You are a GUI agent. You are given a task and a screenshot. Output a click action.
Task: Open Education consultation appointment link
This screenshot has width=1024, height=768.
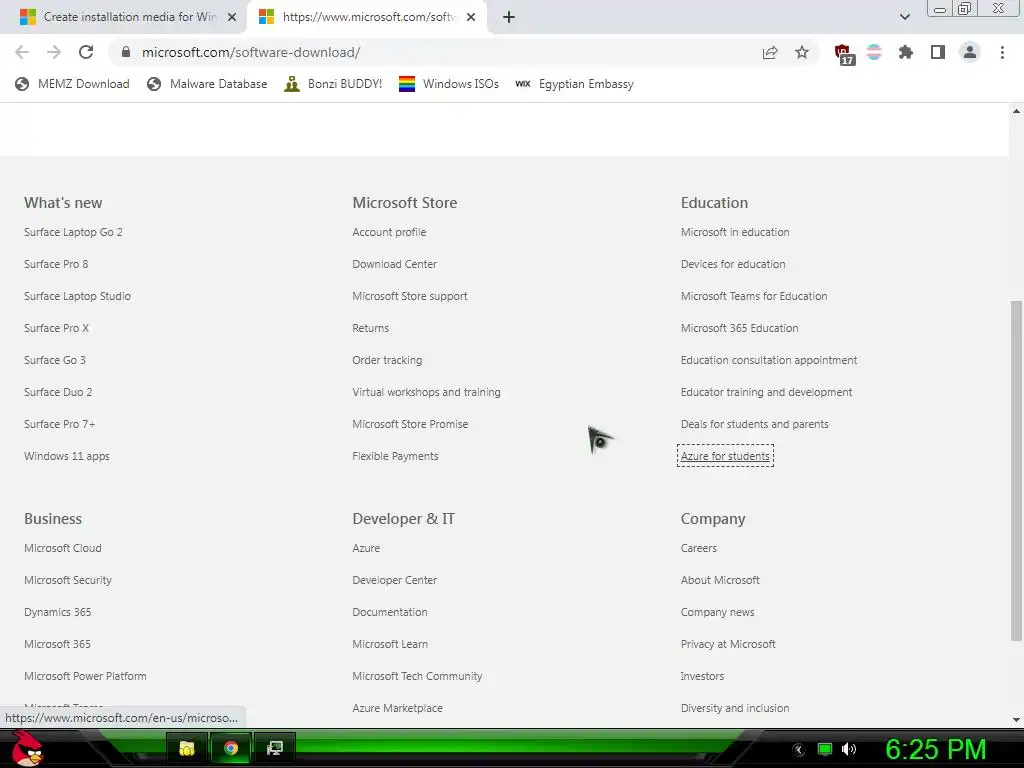click(x=769, y=360)
